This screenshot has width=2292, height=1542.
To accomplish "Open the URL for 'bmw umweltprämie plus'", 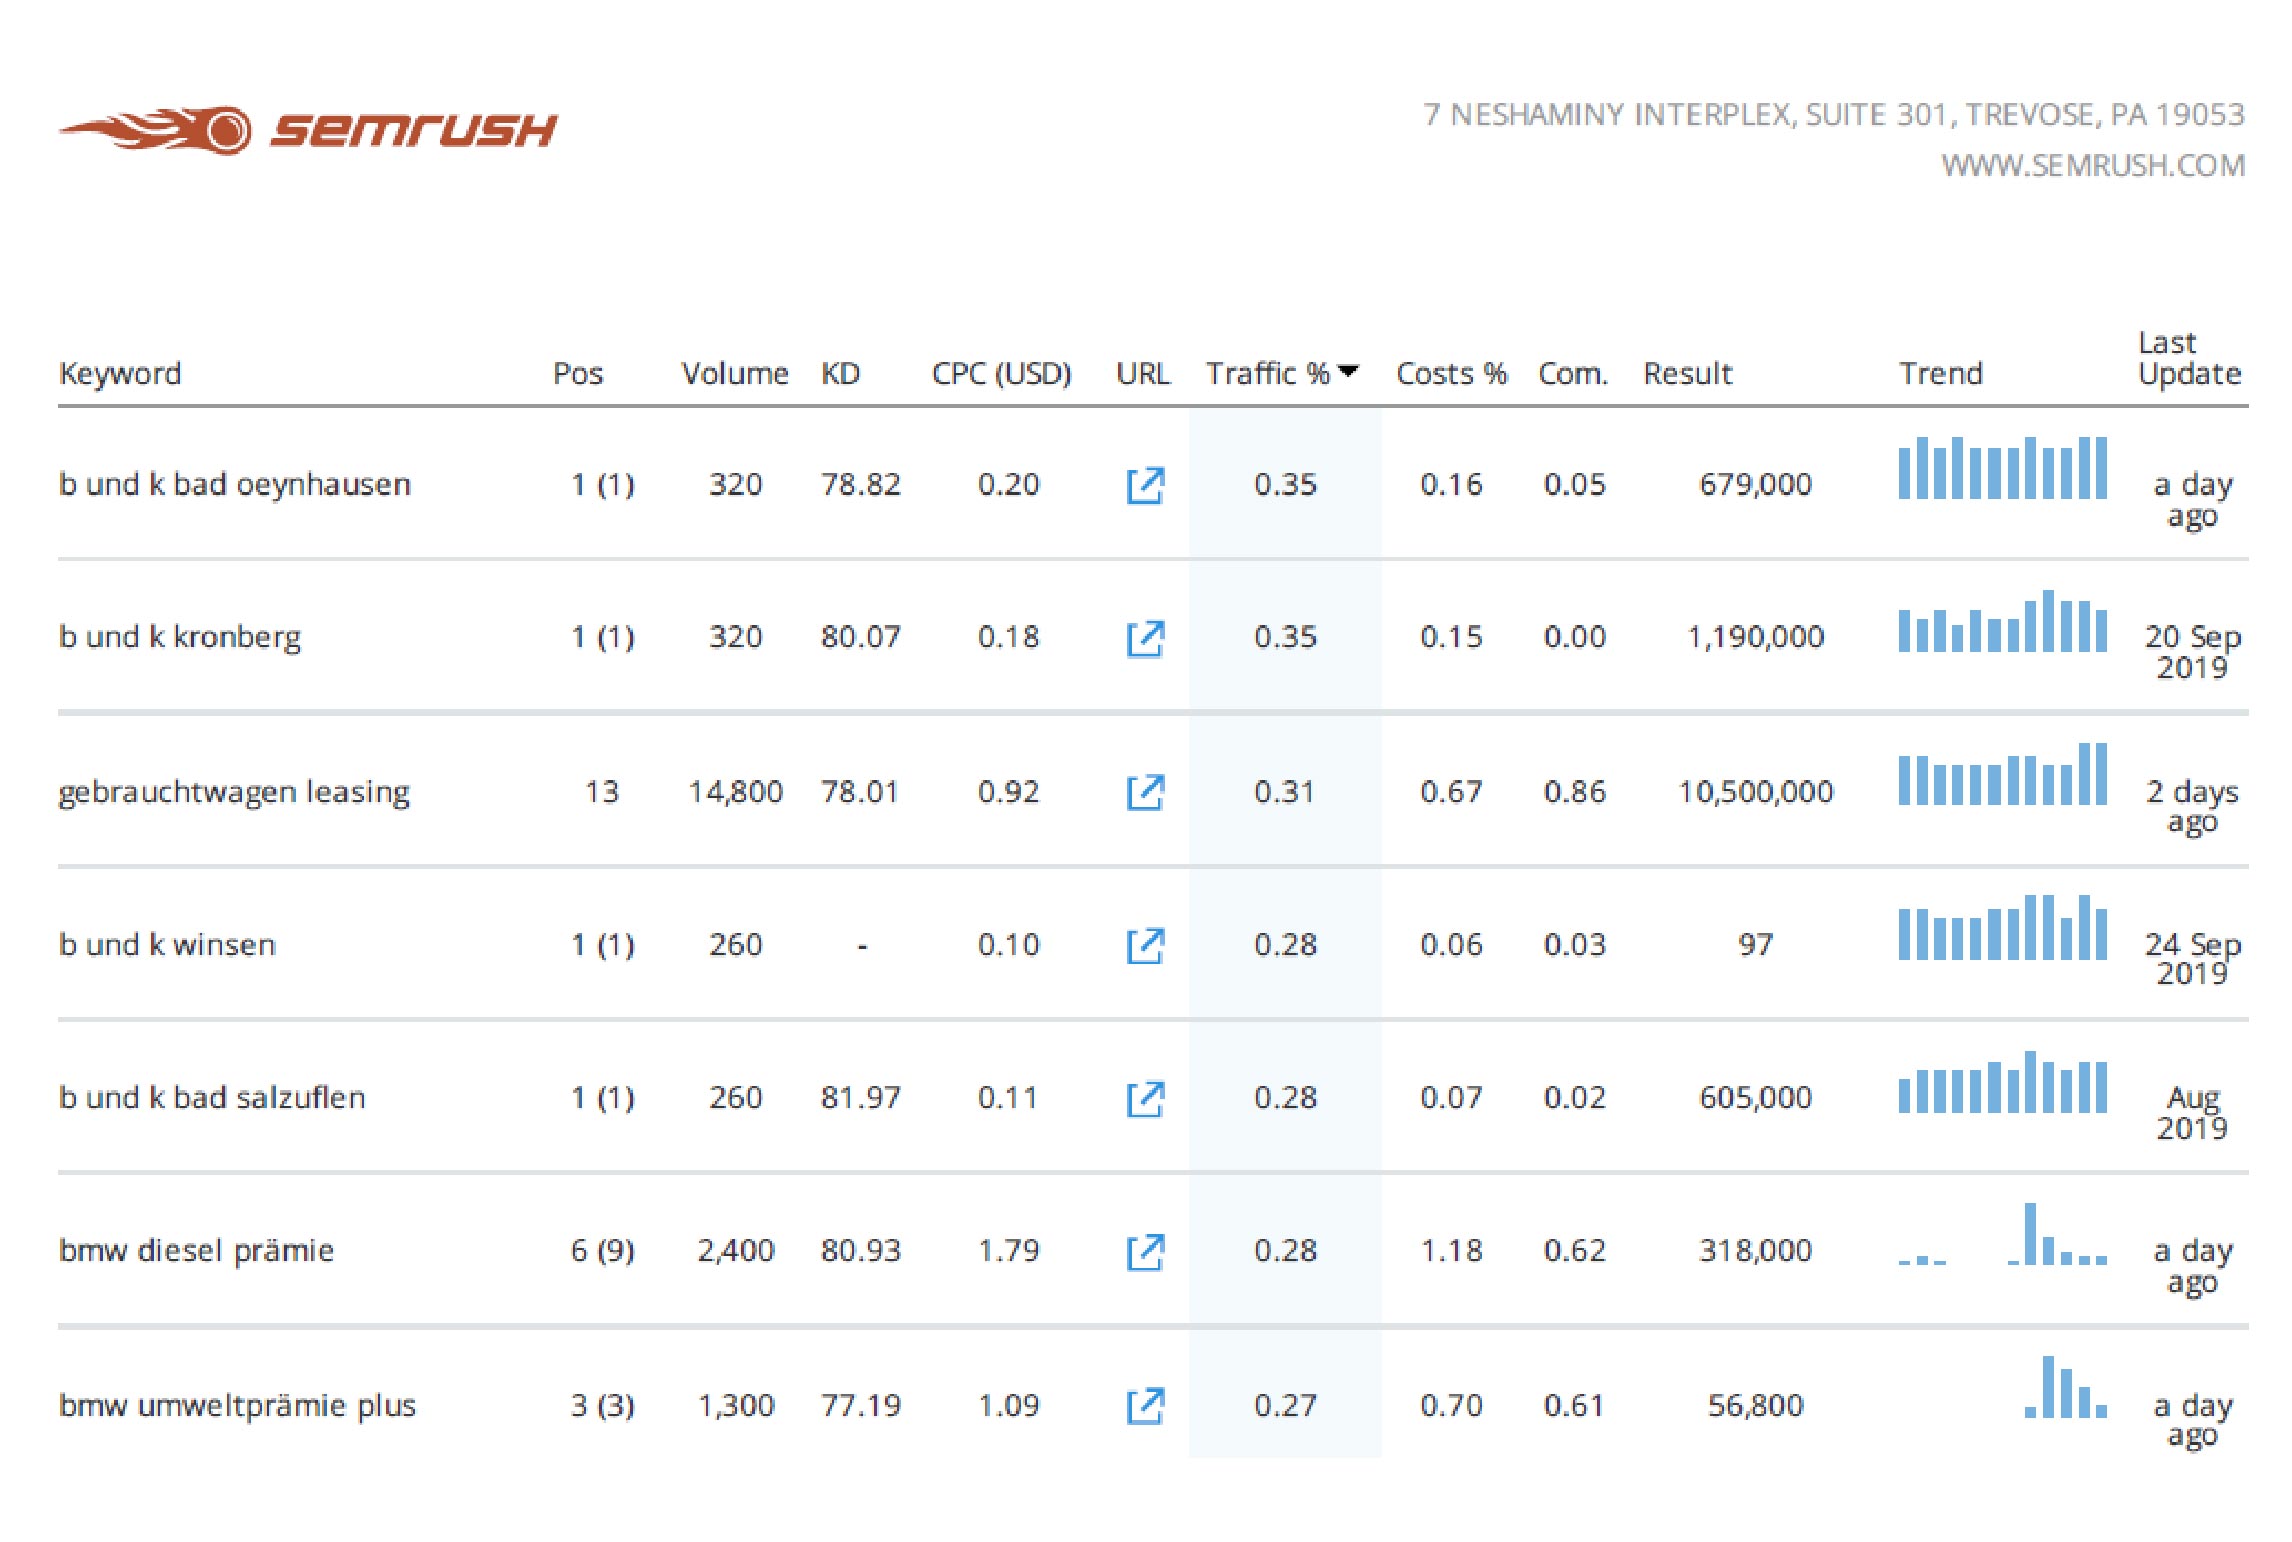I will tap(1146, 1404).
